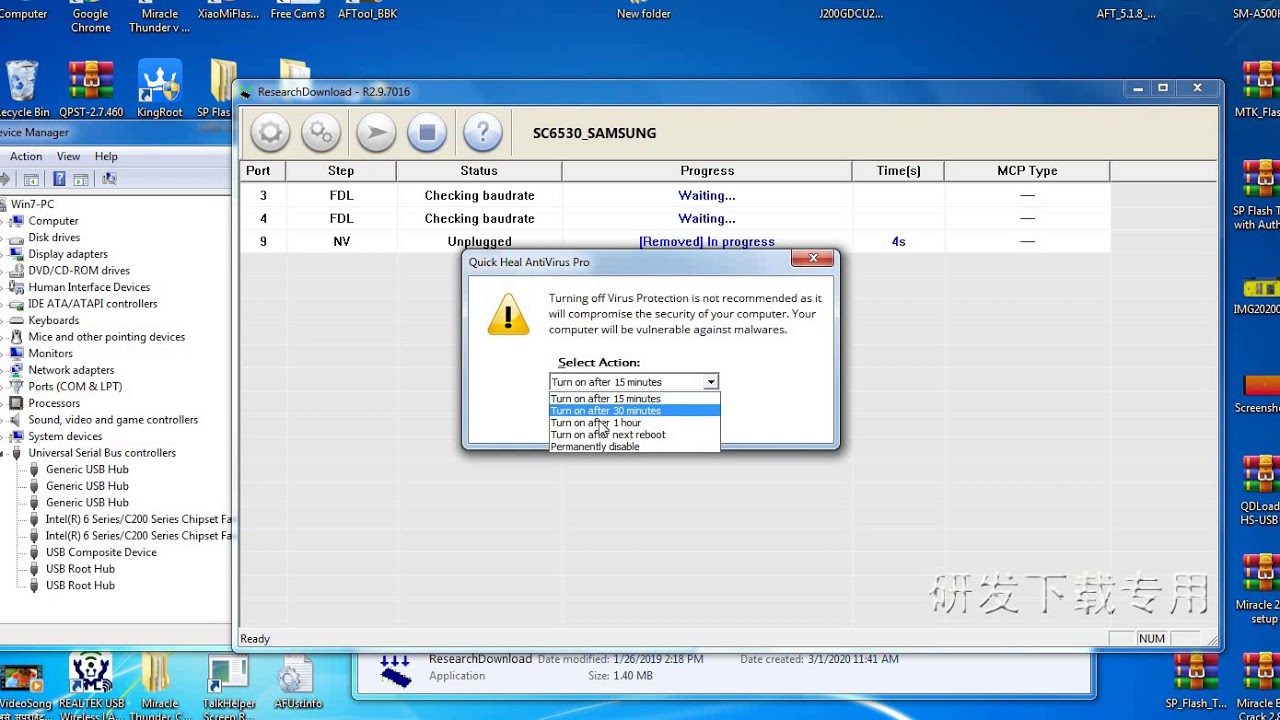The width and height of the screenshot is (1280, 720).
Task: Select USB Composite Device entry
Action: pos(101,552)
